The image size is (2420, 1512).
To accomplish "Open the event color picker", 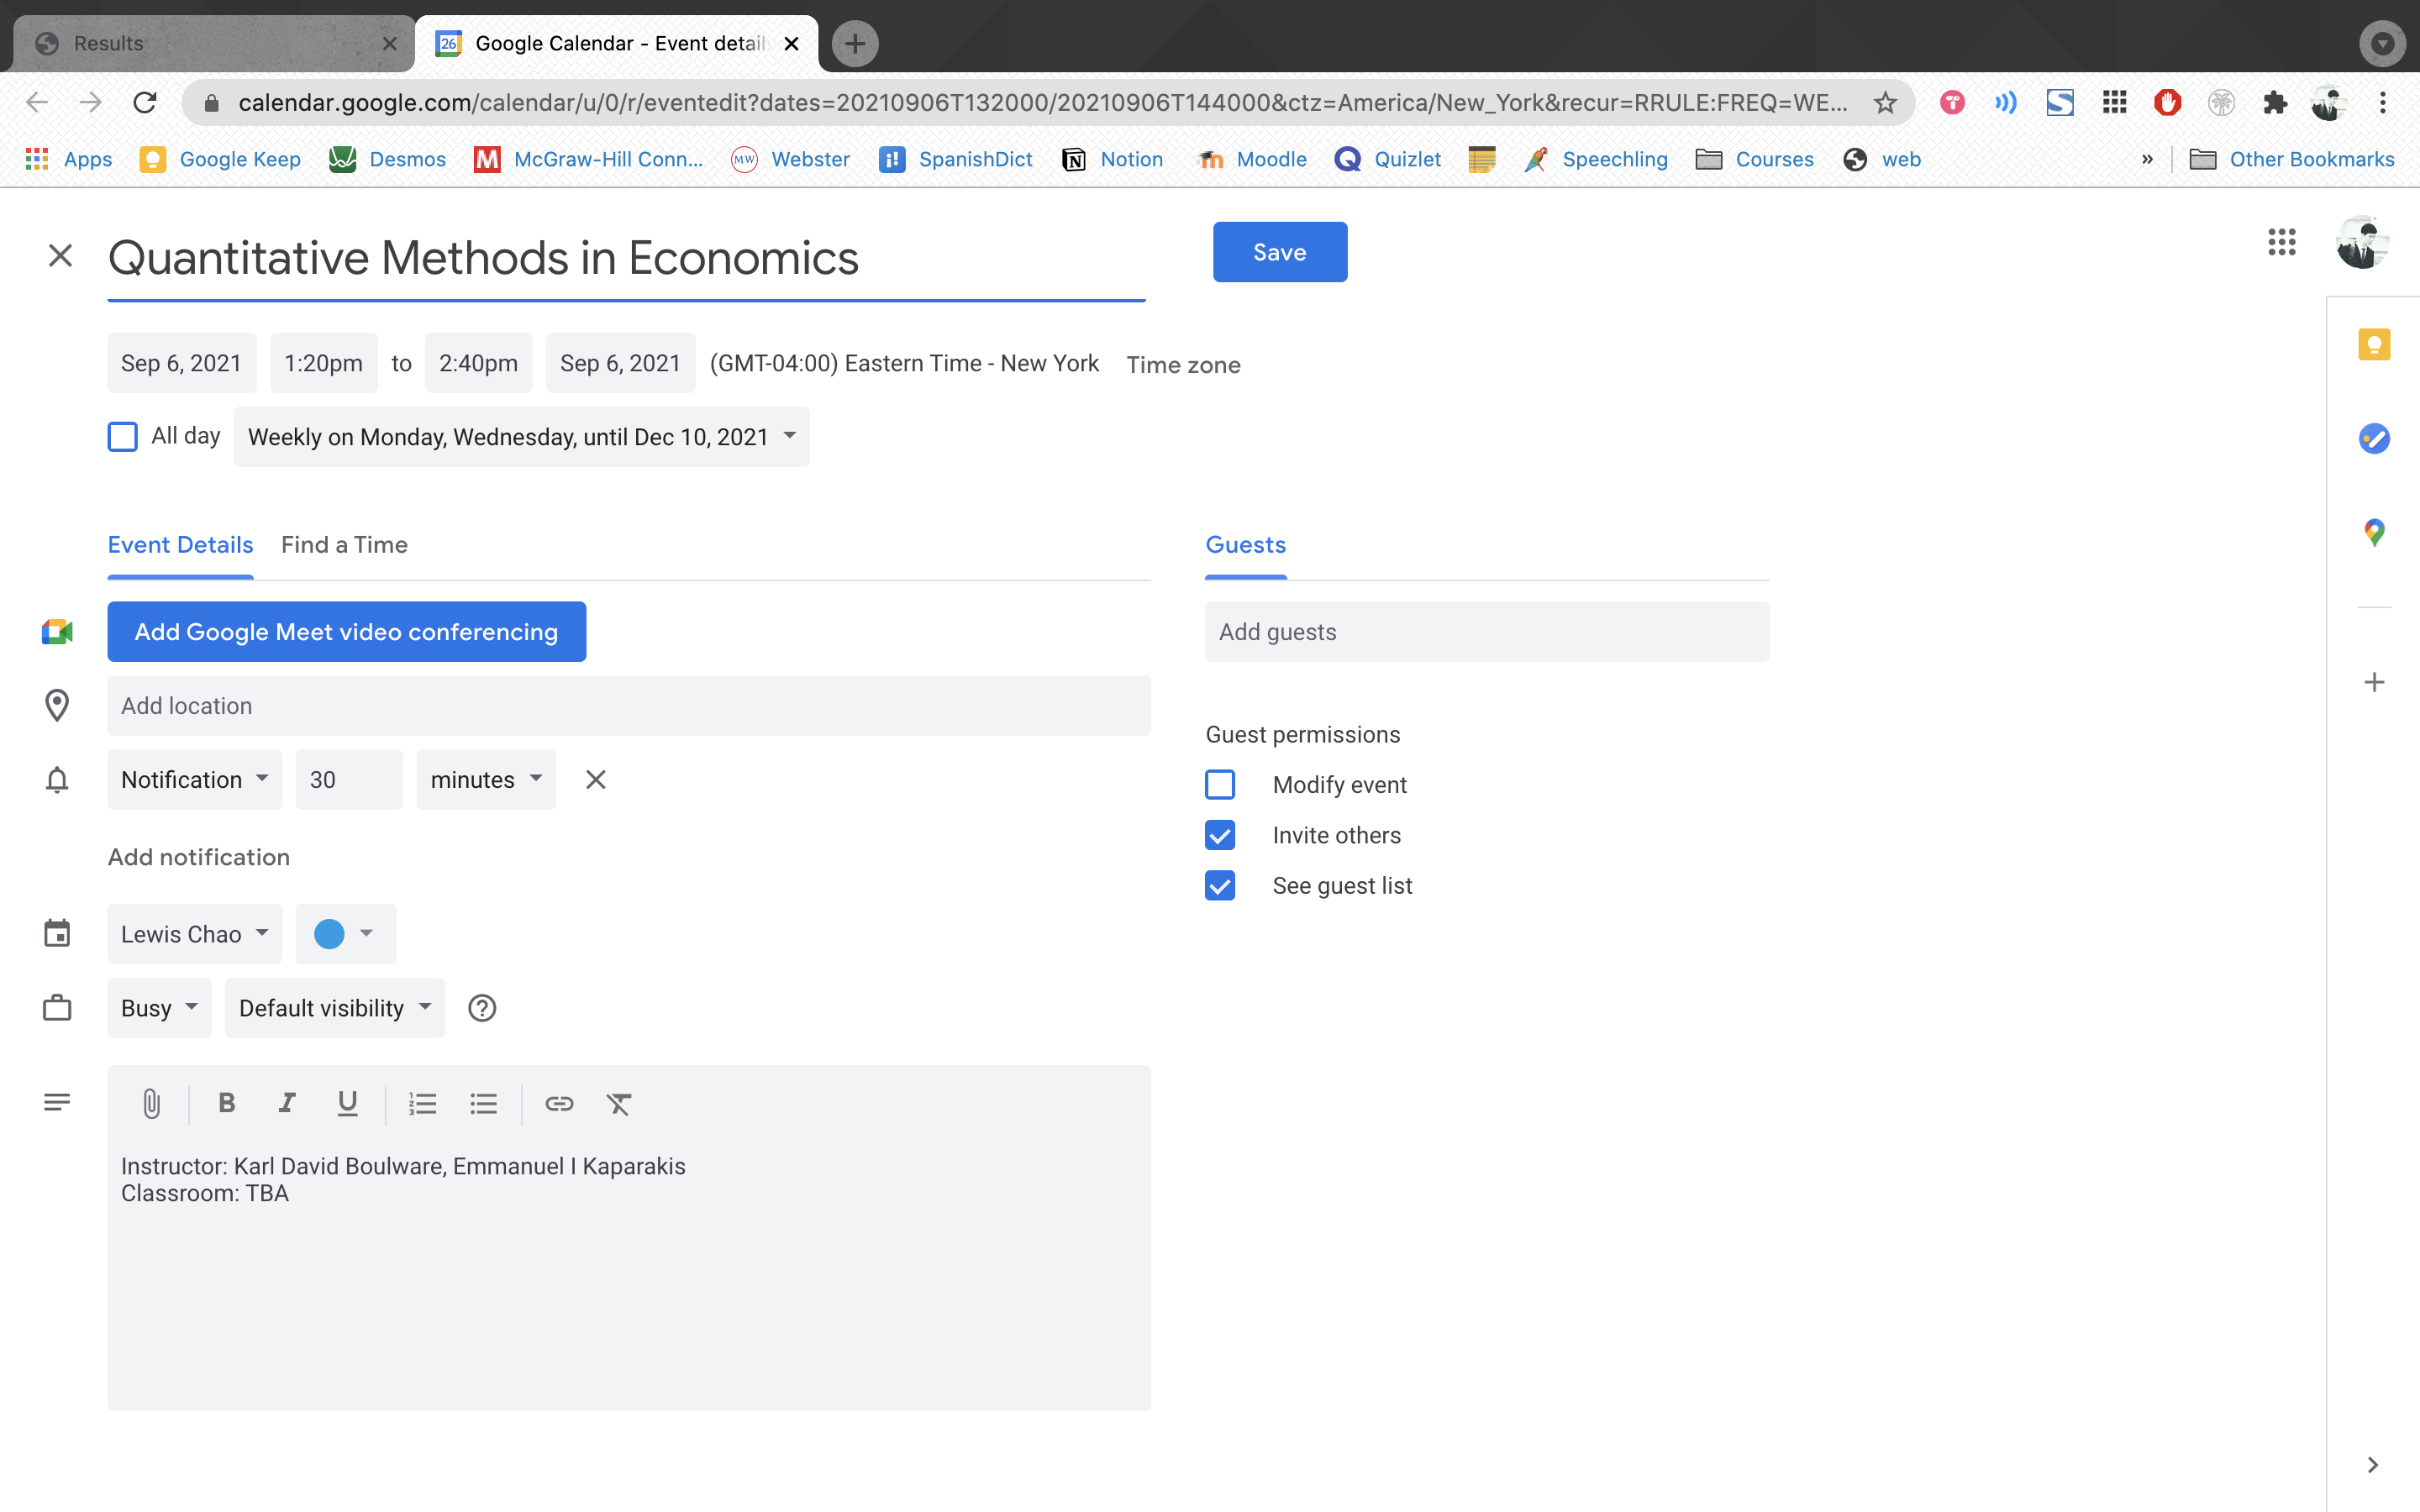I will point(345,934).
